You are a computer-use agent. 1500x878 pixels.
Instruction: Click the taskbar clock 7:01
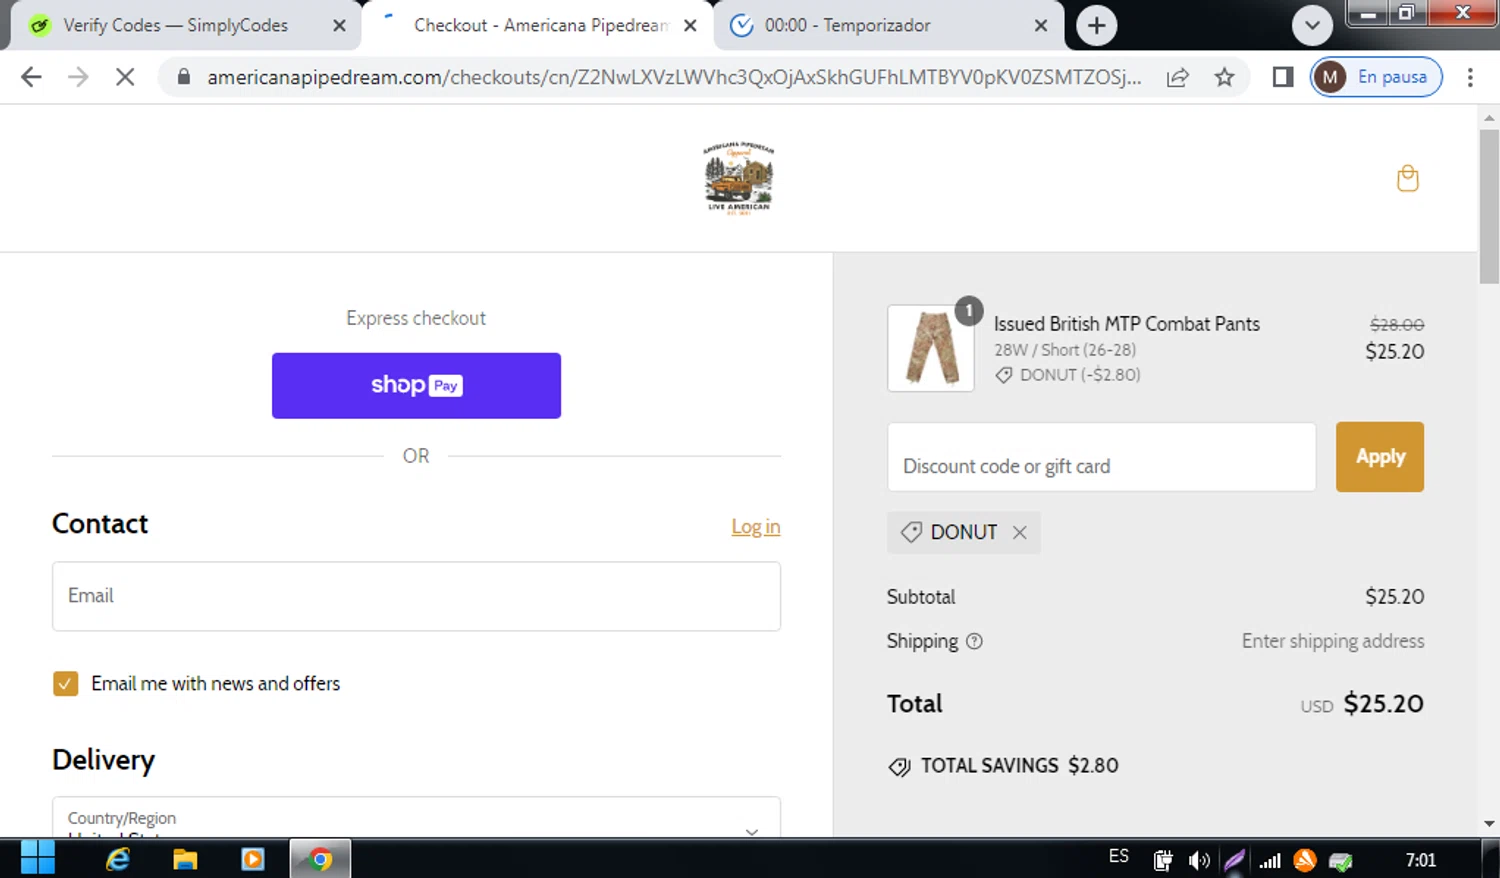pyautogui.click(x=1421, y=860)
